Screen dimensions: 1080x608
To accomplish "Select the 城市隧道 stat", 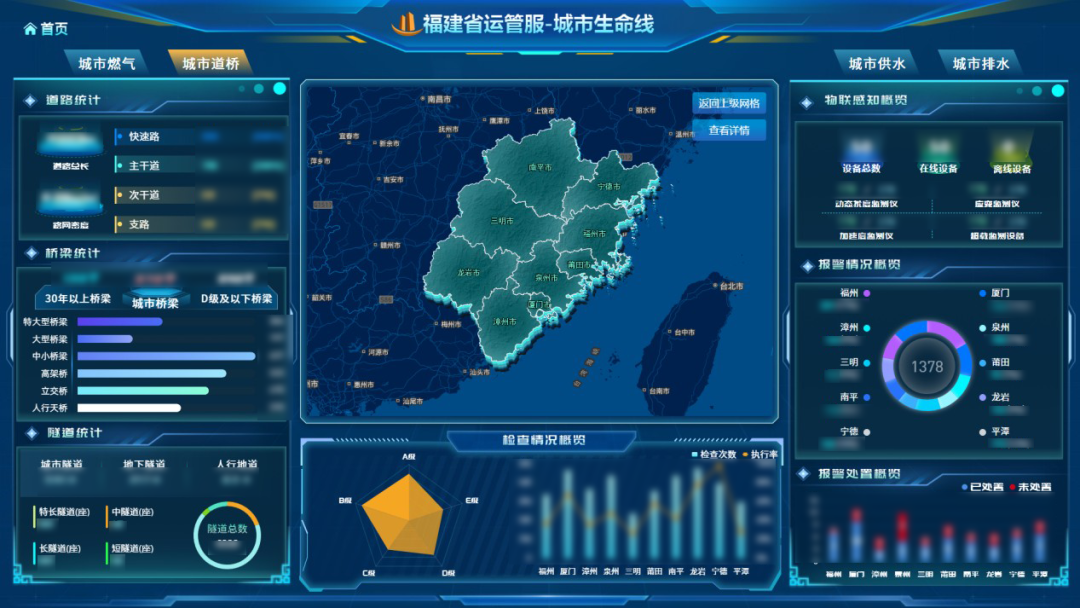I will tap(61, 470).
